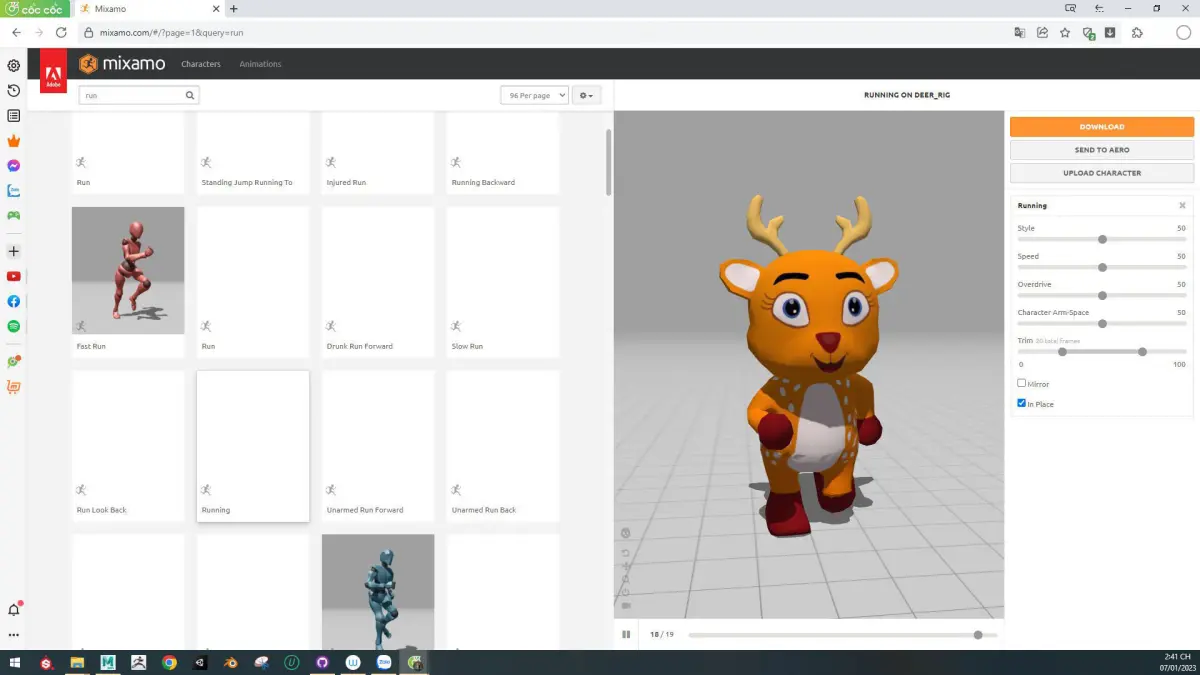Click the Trim start handle
This screenshot has height=675, width=1200.
point(1062,351)
